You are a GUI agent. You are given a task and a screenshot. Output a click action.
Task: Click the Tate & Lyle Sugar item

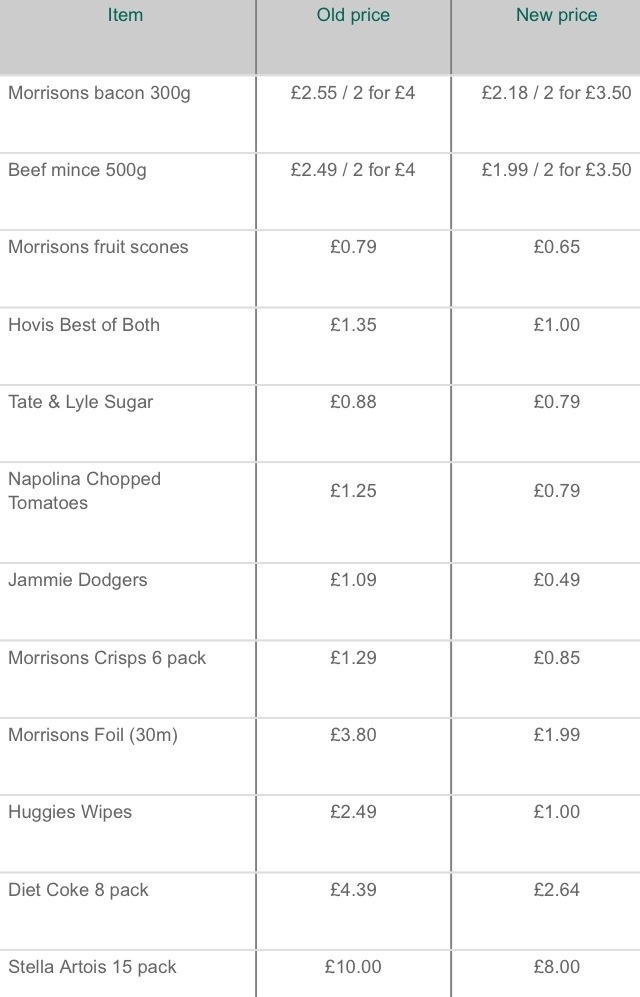coord(81,402)
